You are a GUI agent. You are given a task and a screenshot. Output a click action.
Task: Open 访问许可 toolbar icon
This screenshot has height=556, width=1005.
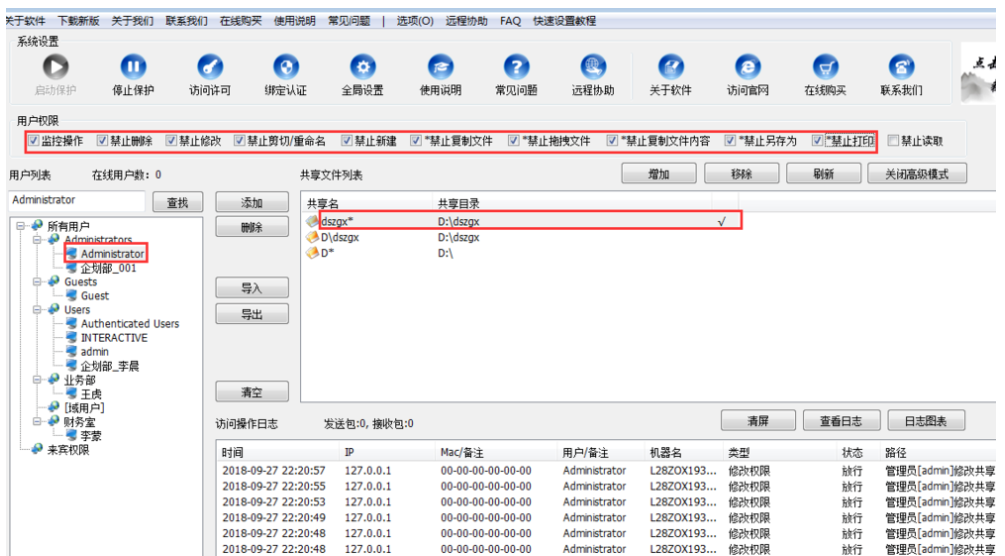(210, 67)
